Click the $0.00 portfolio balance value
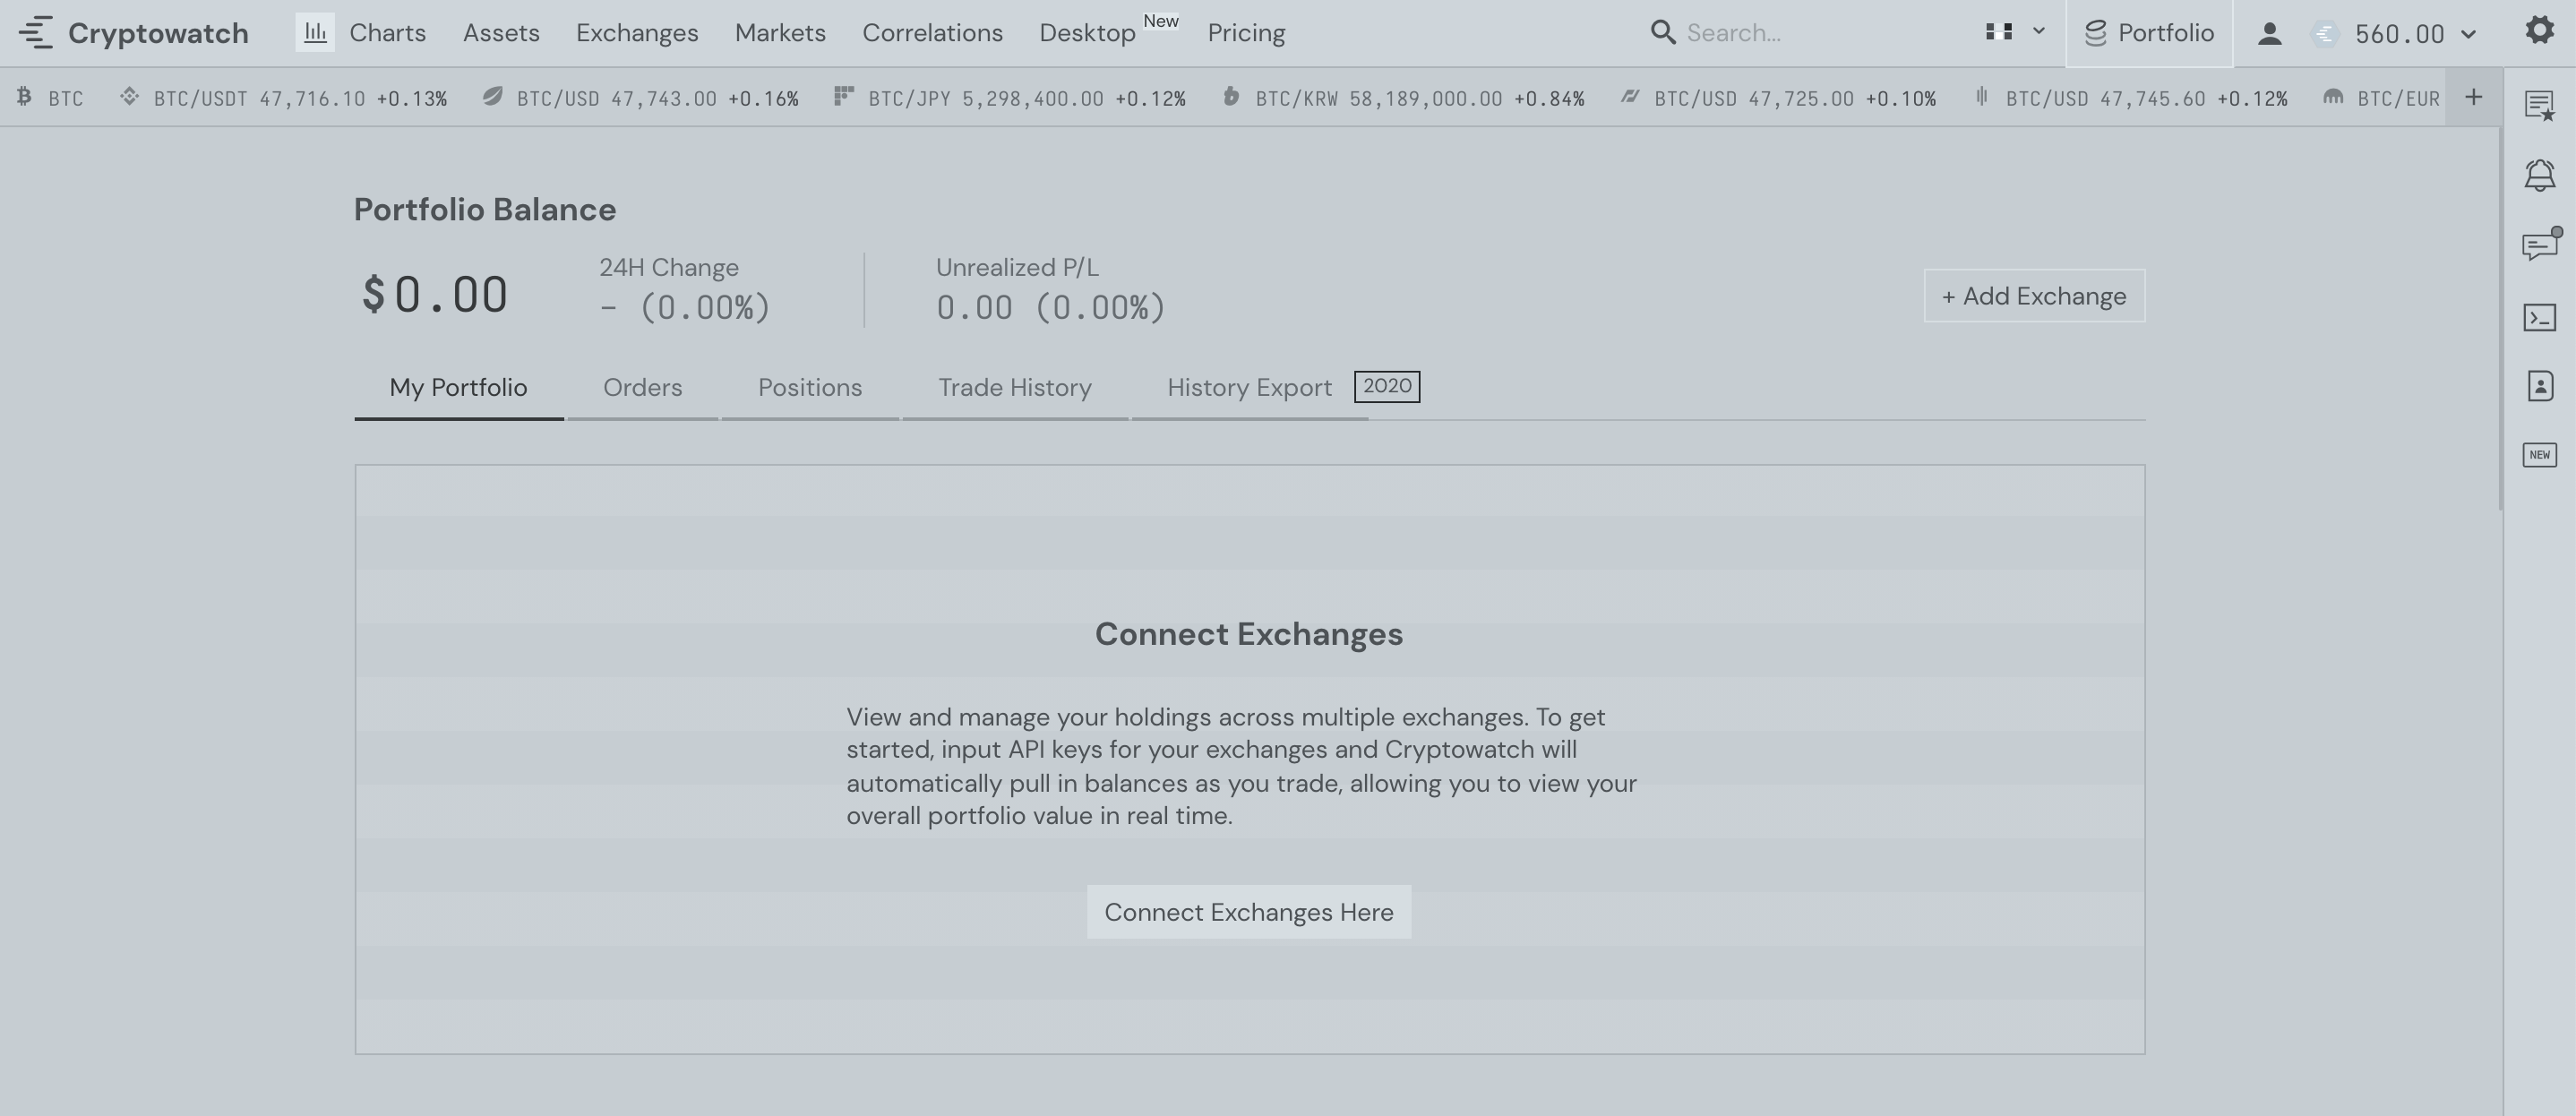This screenshot has width=2576, height=1116. click(x=435, y=295)
